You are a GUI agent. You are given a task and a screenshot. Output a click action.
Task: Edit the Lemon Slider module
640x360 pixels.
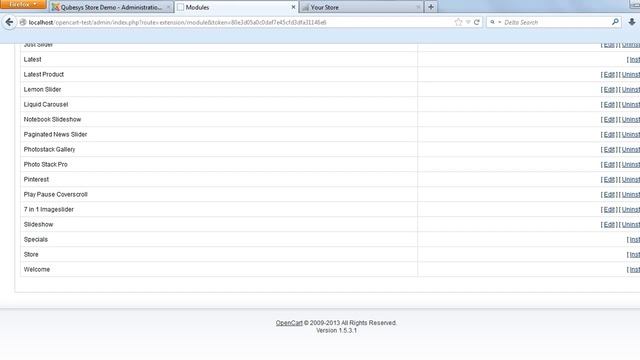[x=609, y=89]
